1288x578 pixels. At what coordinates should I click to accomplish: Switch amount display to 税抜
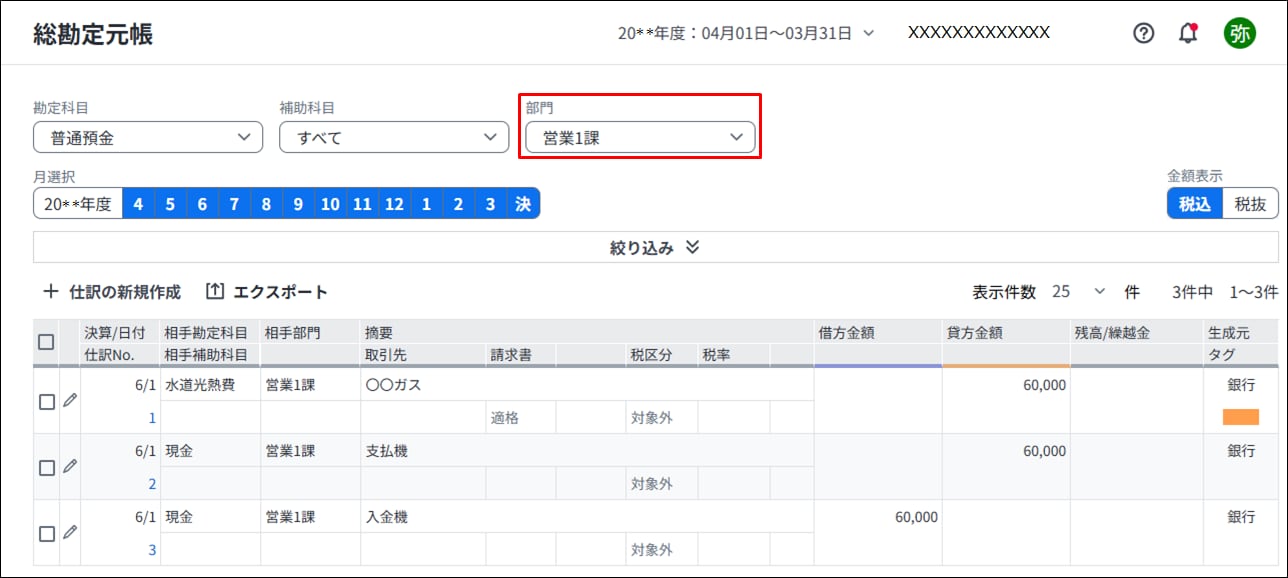point(1250,204)
